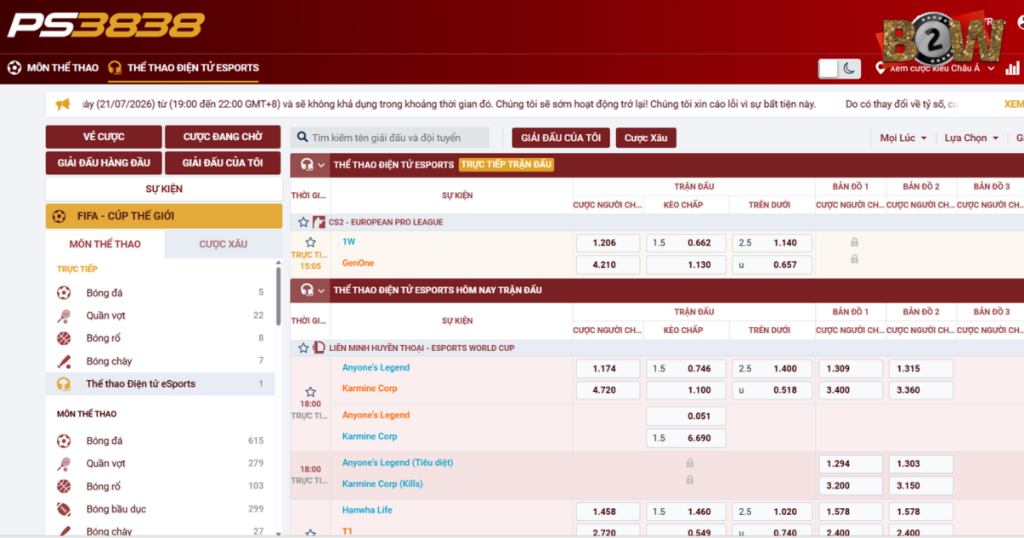This screenshot has width=1024, height=538.
Task: Click the megaphone announcement icon
Action: [63, 104]
